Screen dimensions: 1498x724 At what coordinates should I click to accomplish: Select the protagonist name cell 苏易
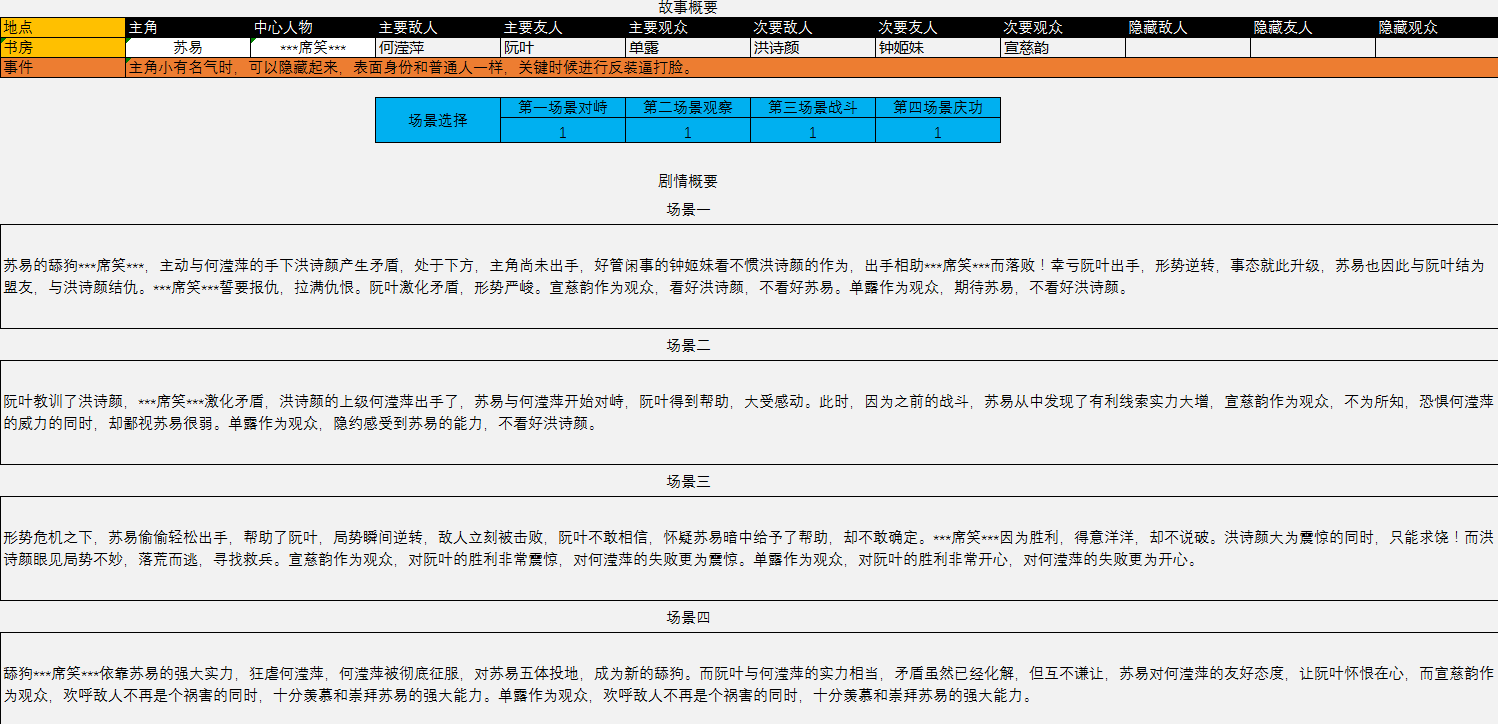[x=188, y=47]
